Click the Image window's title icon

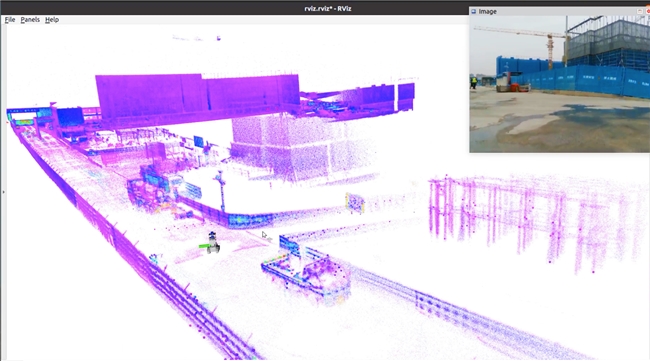point(473,12)
